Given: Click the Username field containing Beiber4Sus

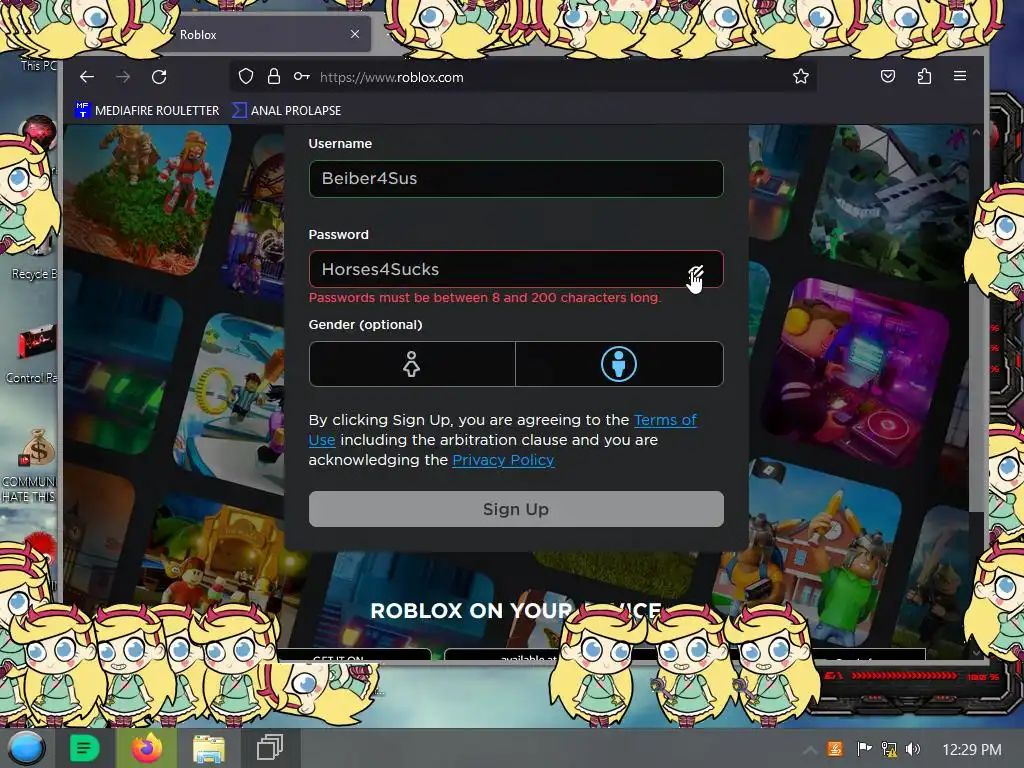Looking at the screenshot, I should click(516, 179).
